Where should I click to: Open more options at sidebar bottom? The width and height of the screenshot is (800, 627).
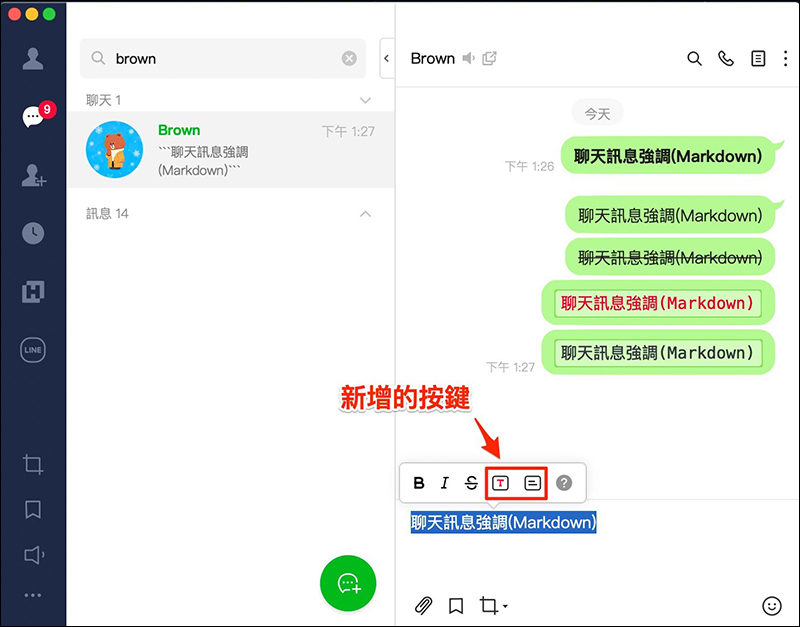(33, 596)
